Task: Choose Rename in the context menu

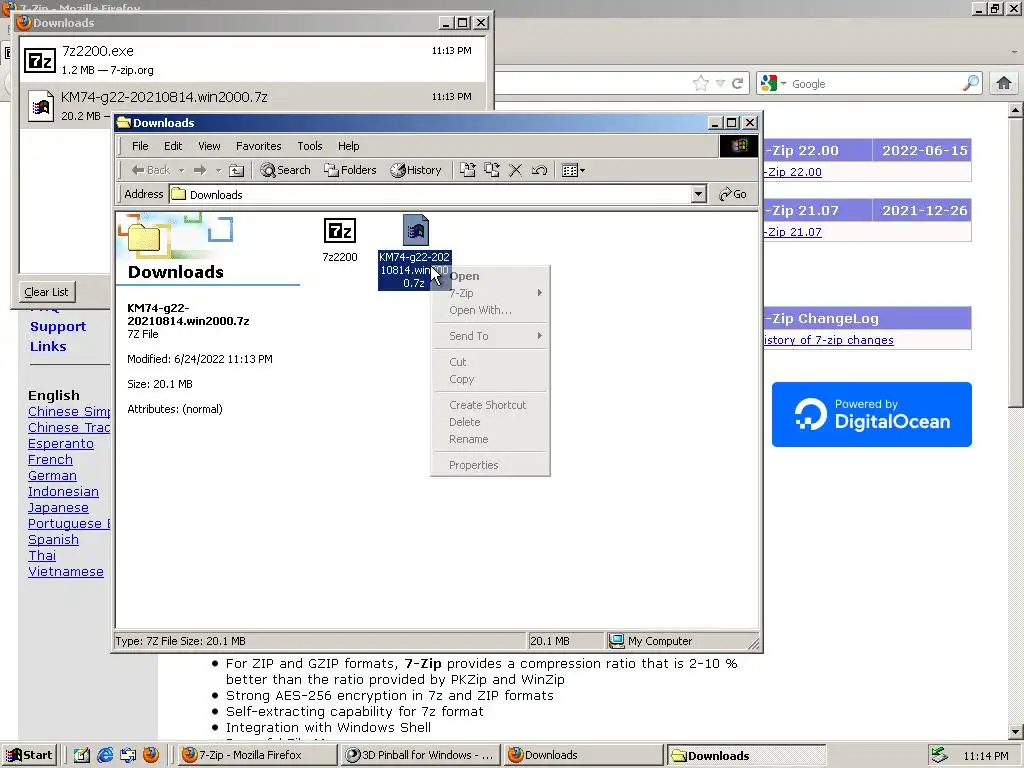Action: (x=490, y=439)
